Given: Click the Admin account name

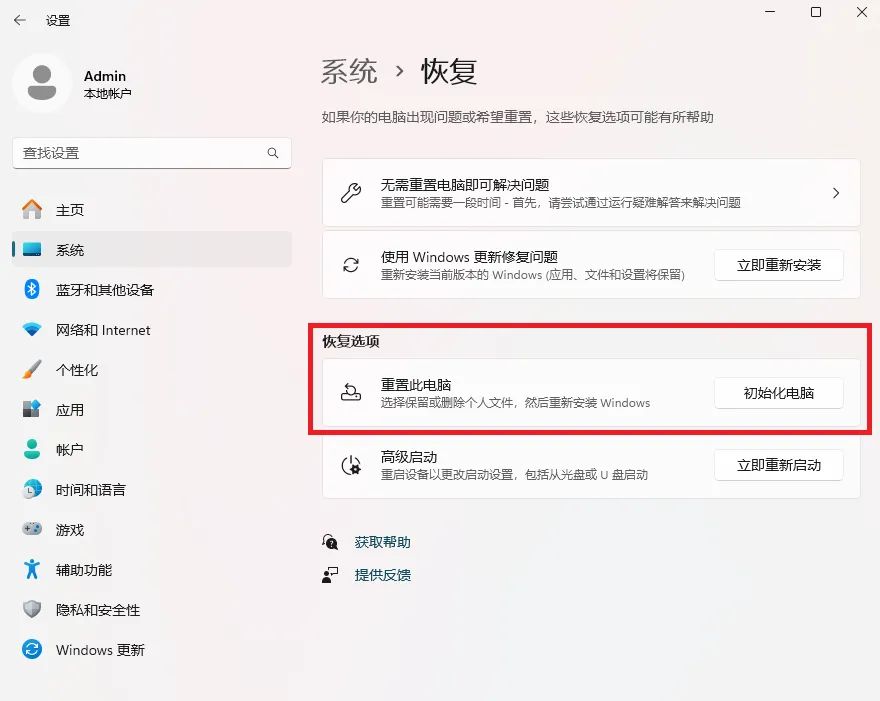Looking at the screenshot, I should click(104, 76).
